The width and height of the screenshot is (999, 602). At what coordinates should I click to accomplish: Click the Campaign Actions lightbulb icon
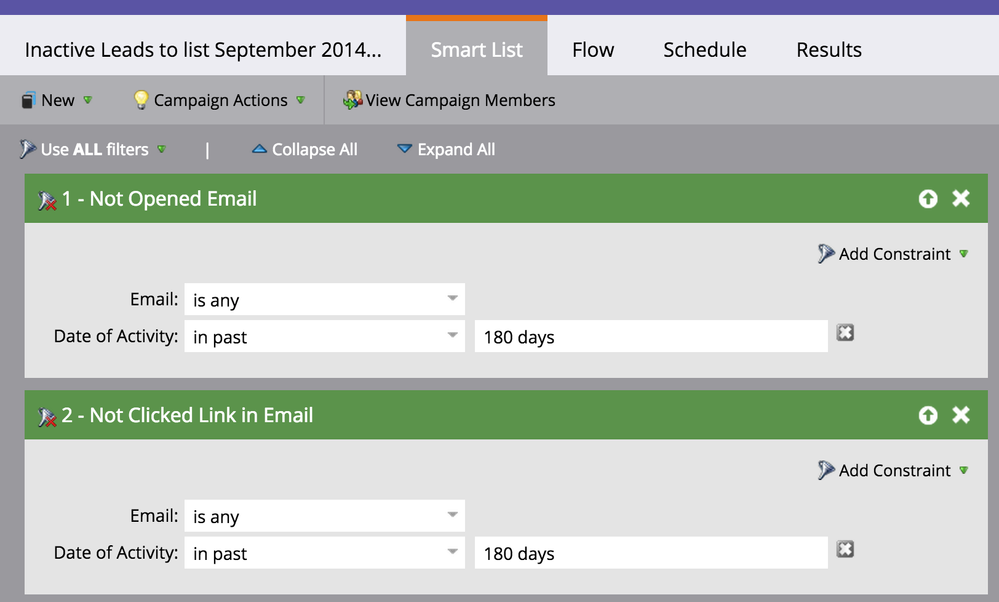[x=141, y=100]
